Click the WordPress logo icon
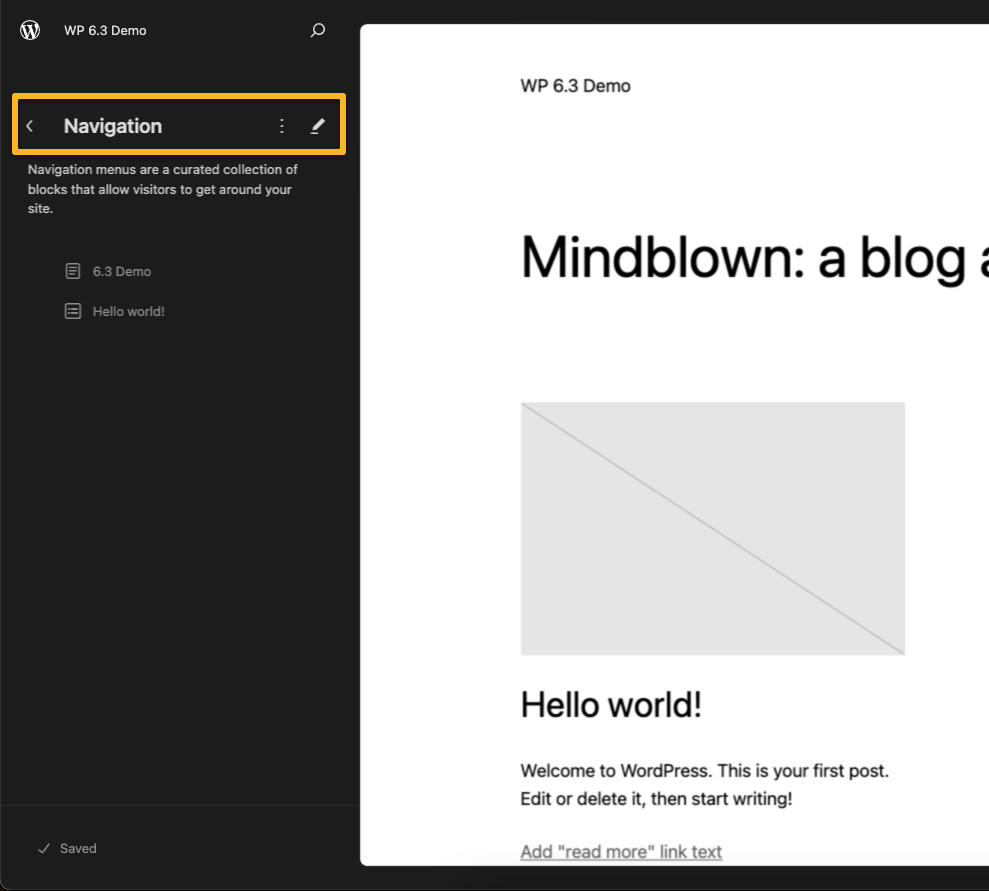989x891 pixels. click(x=30, y=30)
